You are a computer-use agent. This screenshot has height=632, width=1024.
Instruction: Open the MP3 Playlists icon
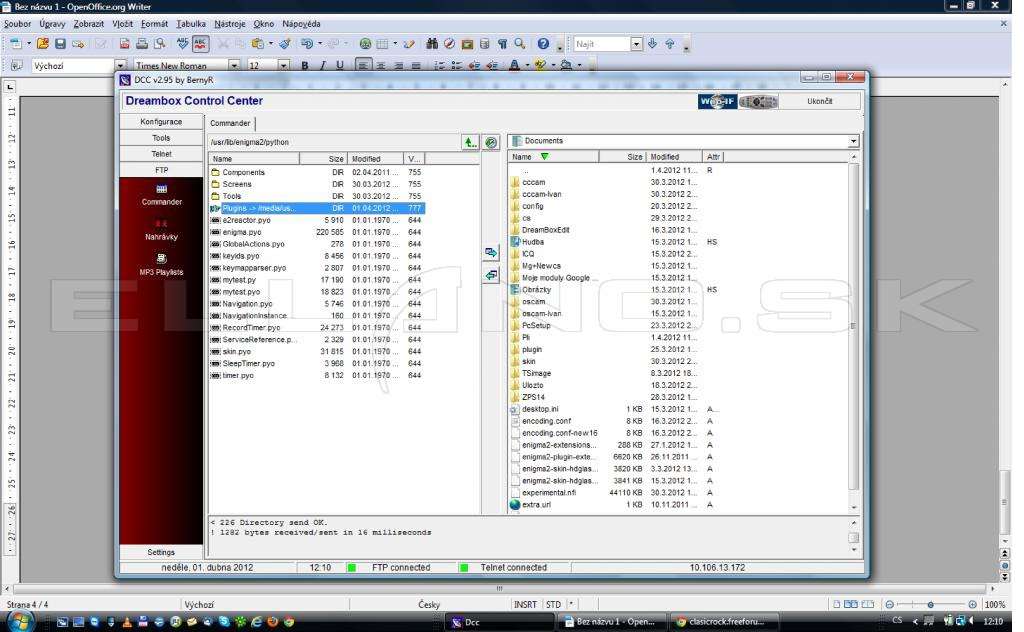[161, 264]
